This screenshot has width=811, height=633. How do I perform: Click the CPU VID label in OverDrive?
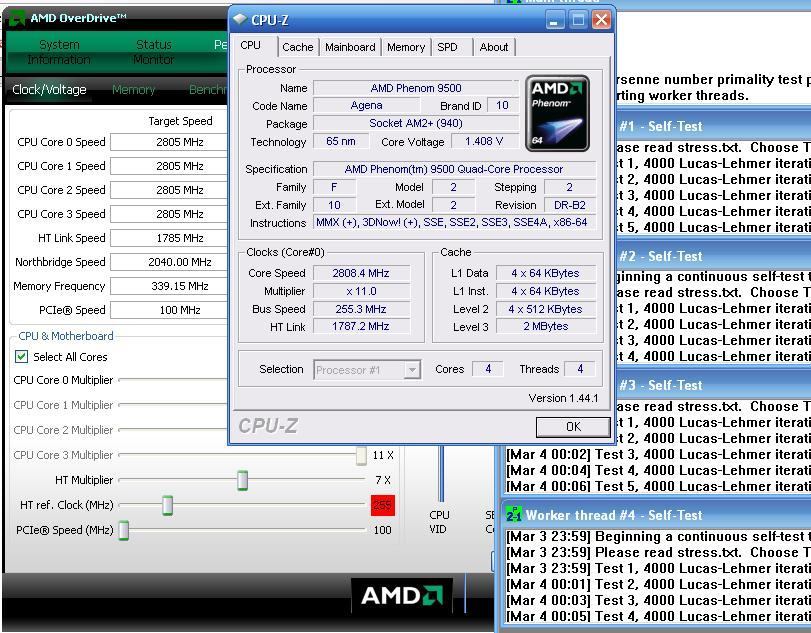coord(439,522)
